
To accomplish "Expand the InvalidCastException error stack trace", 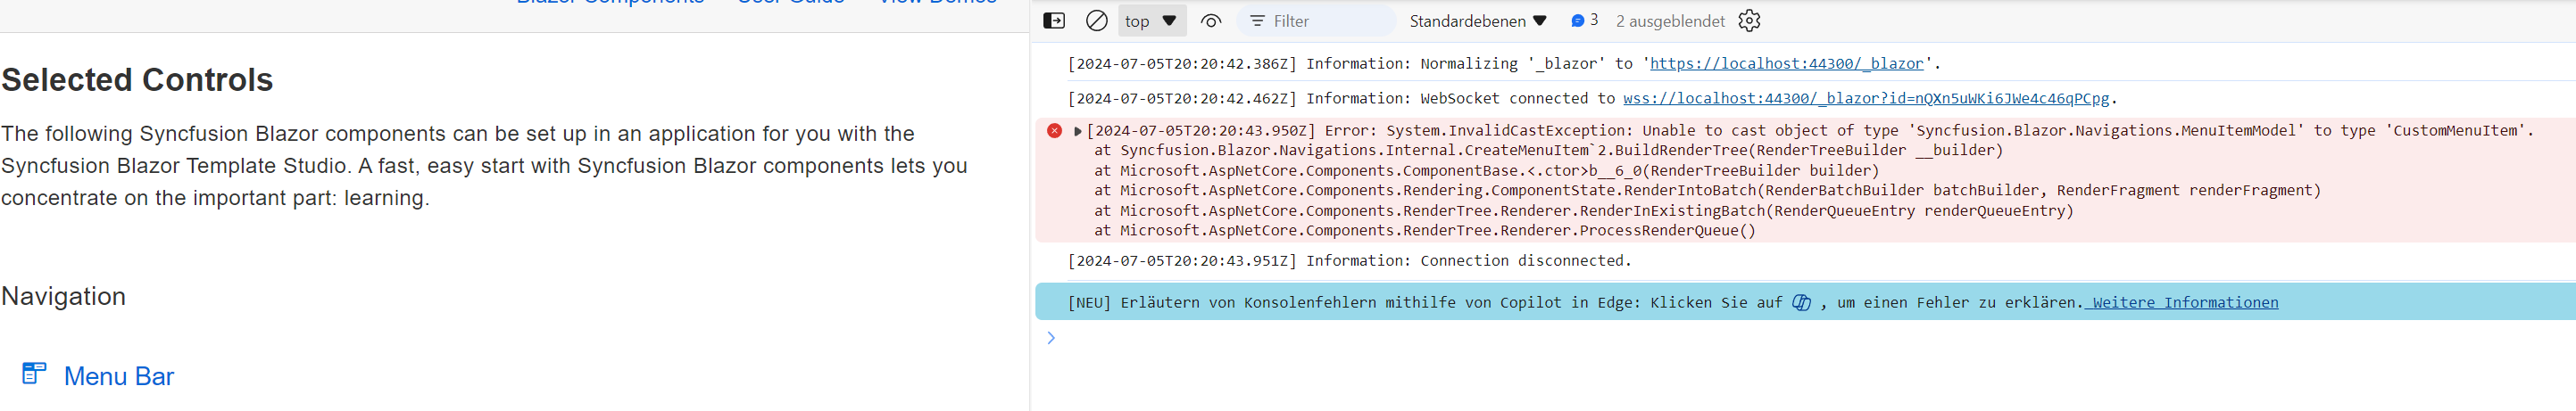I will [1078, 131].
